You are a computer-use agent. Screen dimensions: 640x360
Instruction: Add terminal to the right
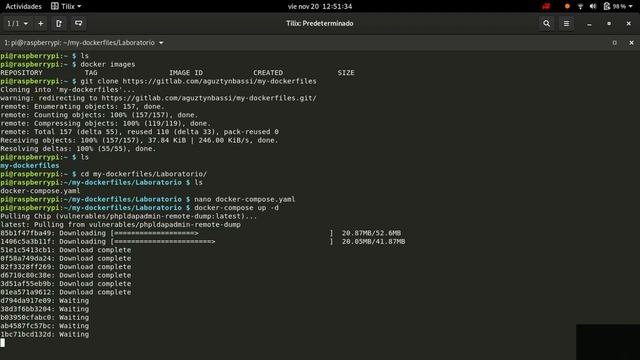point(59,24)
